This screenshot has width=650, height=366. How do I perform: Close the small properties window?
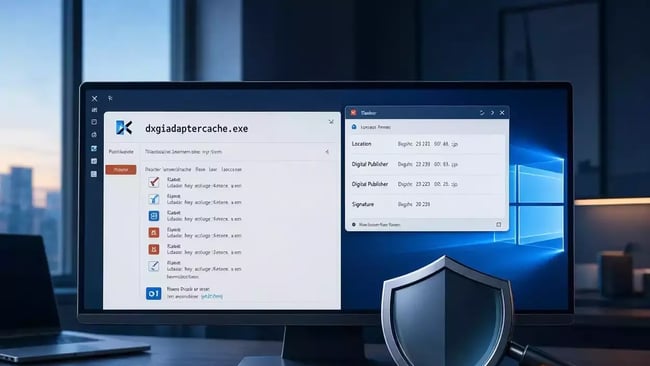(x=502, y=113)
